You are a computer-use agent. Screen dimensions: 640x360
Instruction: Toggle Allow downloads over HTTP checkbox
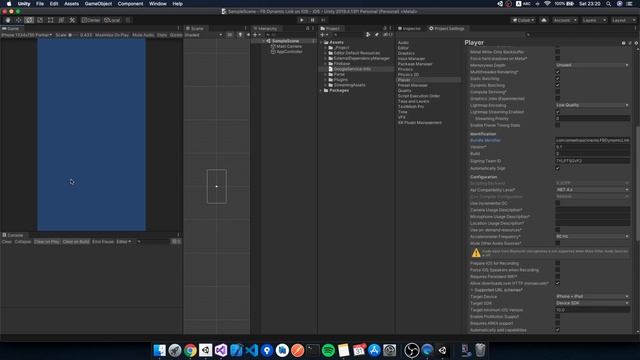click(558, 283)
